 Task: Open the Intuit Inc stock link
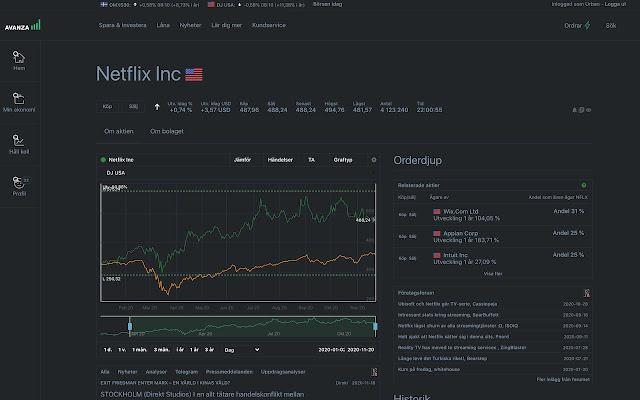(456, 255)
